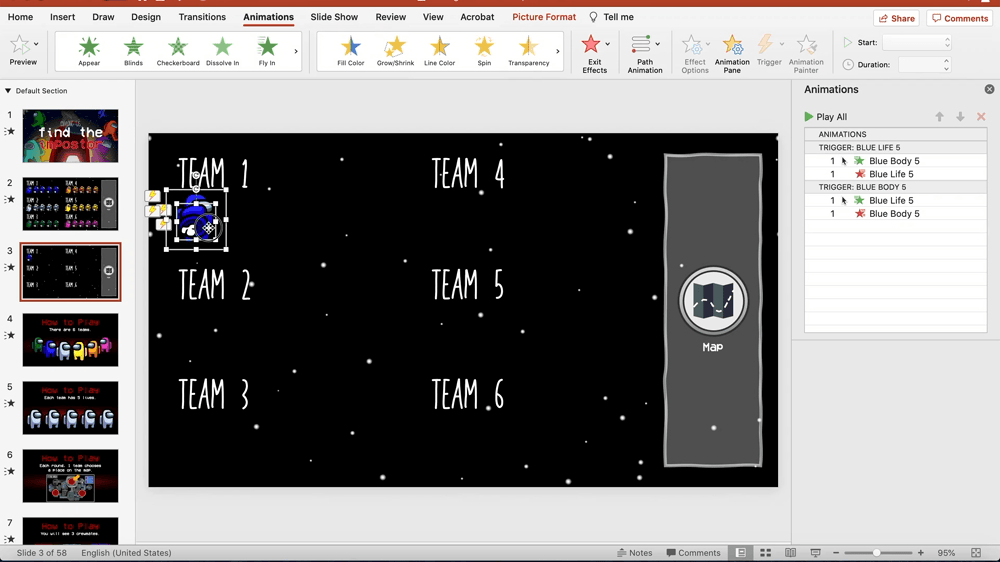The height and width of the screenshot is (562, 1000).
Task: Click the TEAM 4 text on slide
Action: coord(468,174)
